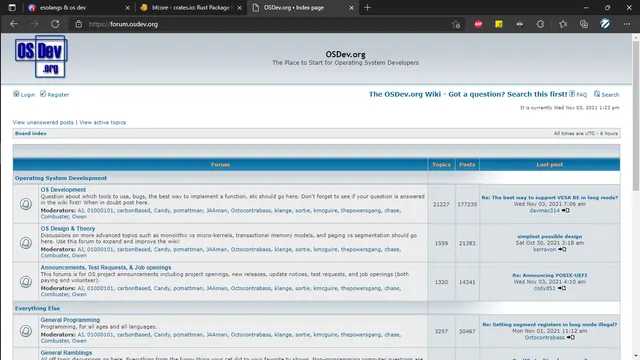Open the Register link
The width and height of the screenshot is (640, 360).
point(54,94)
